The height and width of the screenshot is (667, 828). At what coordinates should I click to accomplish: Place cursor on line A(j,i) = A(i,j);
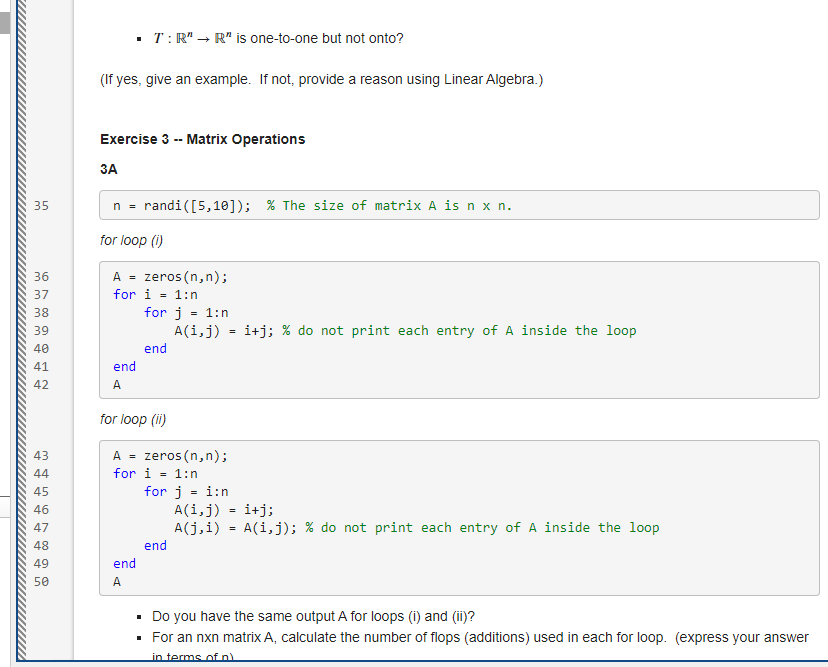point(230,527)
